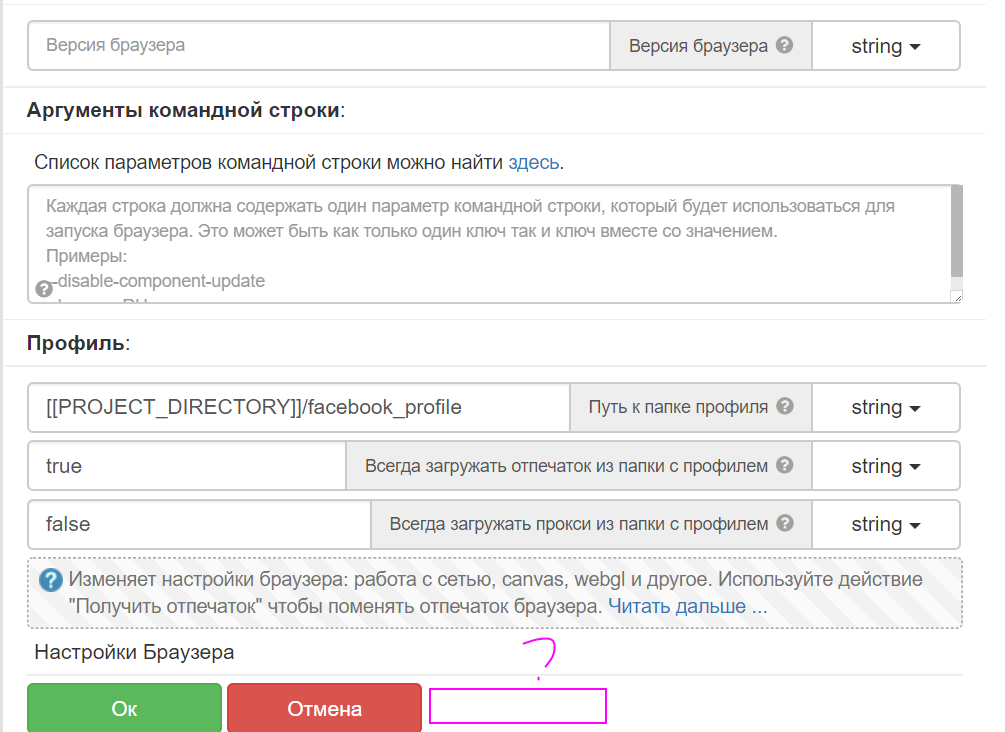This screenshot has width=1005, height=732.
Task: Click the red Отмена button
Action: [324, 708]
